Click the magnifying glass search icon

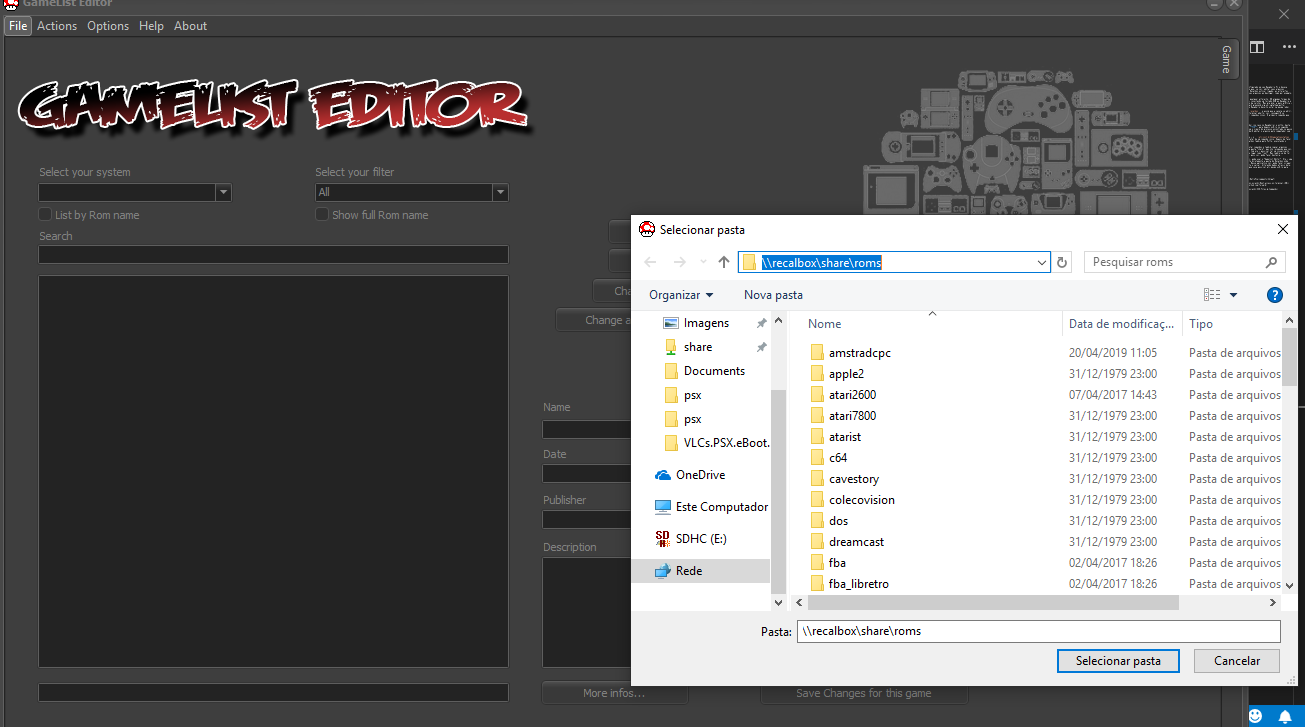pyautogui.click(x=1272, y=262)
